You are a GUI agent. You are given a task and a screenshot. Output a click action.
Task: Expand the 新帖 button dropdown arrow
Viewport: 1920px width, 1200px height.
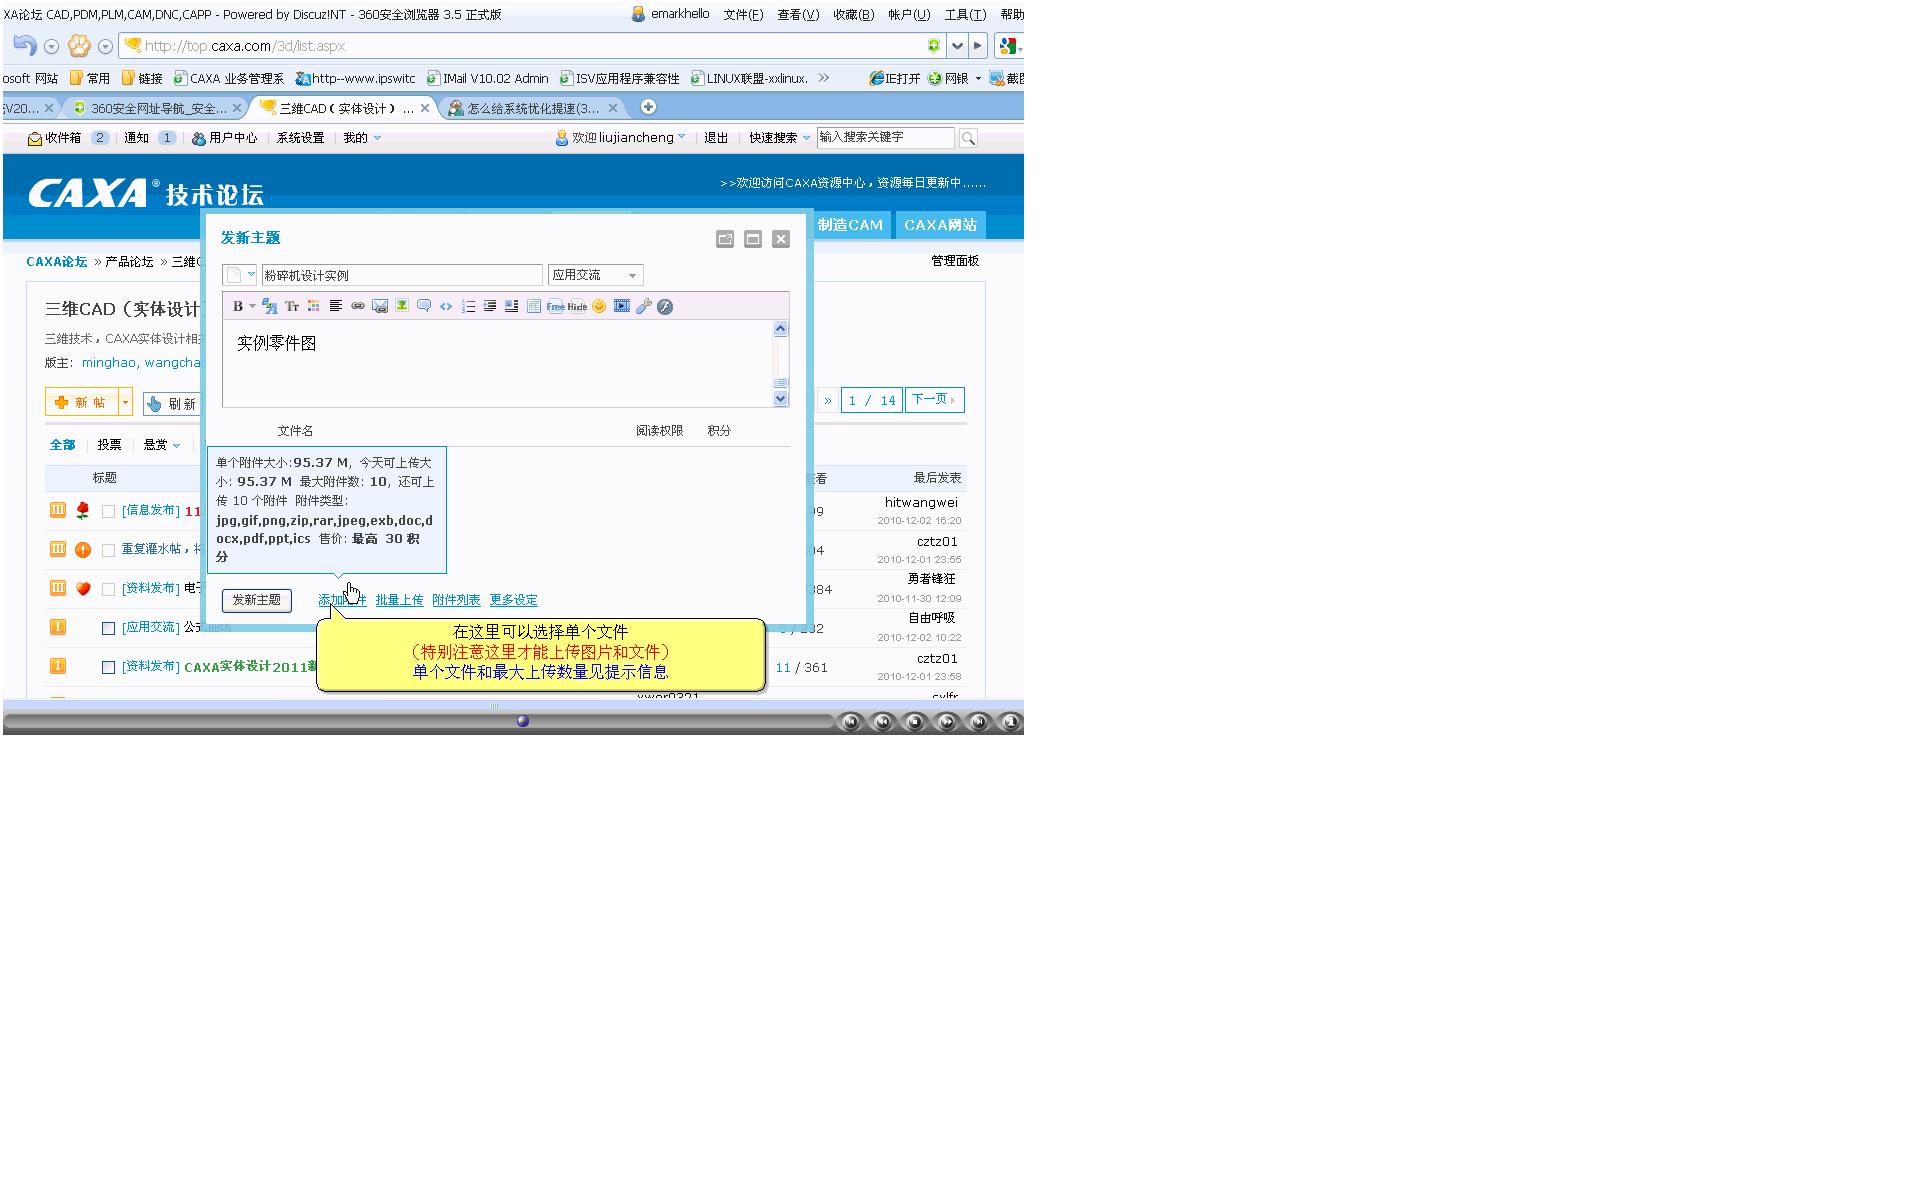click(125, 402)
